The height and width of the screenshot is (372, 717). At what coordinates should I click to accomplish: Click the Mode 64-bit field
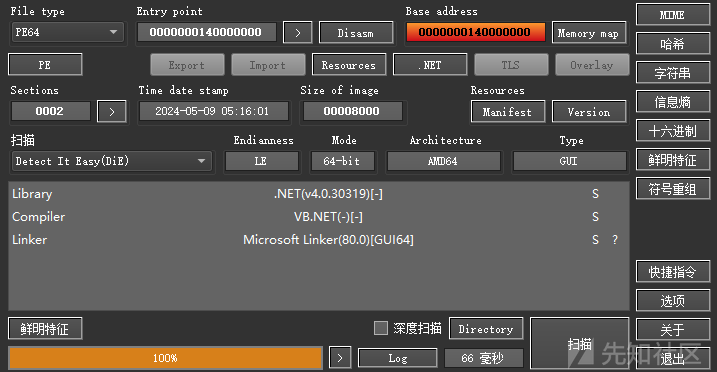click(x=342, y=161)
